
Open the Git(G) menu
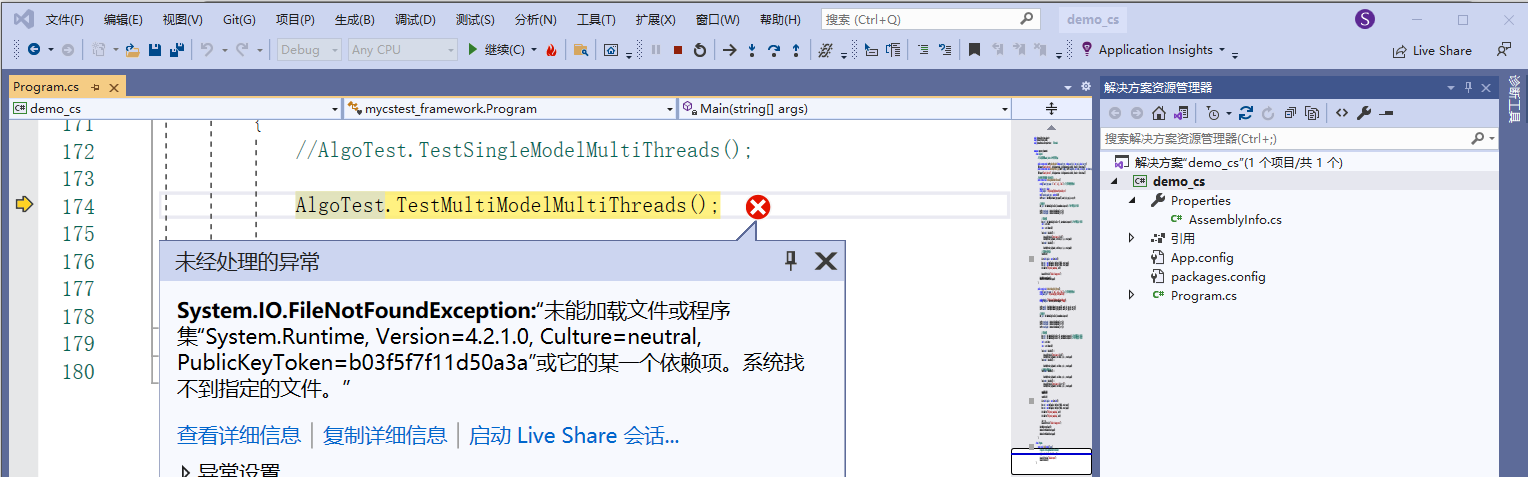(239, 20)
